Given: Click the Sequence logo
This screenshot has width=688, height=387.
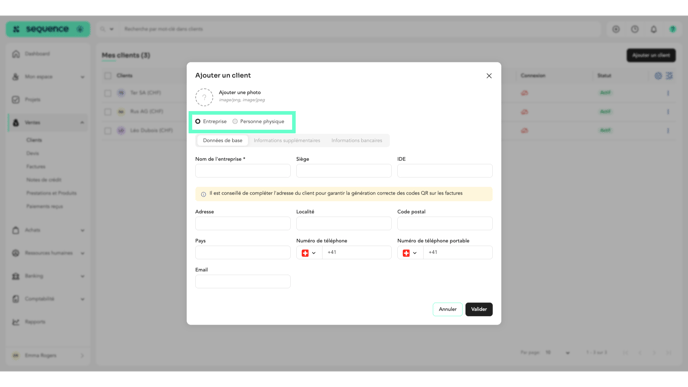Looking at the screenshot, I should pyautogui.click(x=42, y=29).
